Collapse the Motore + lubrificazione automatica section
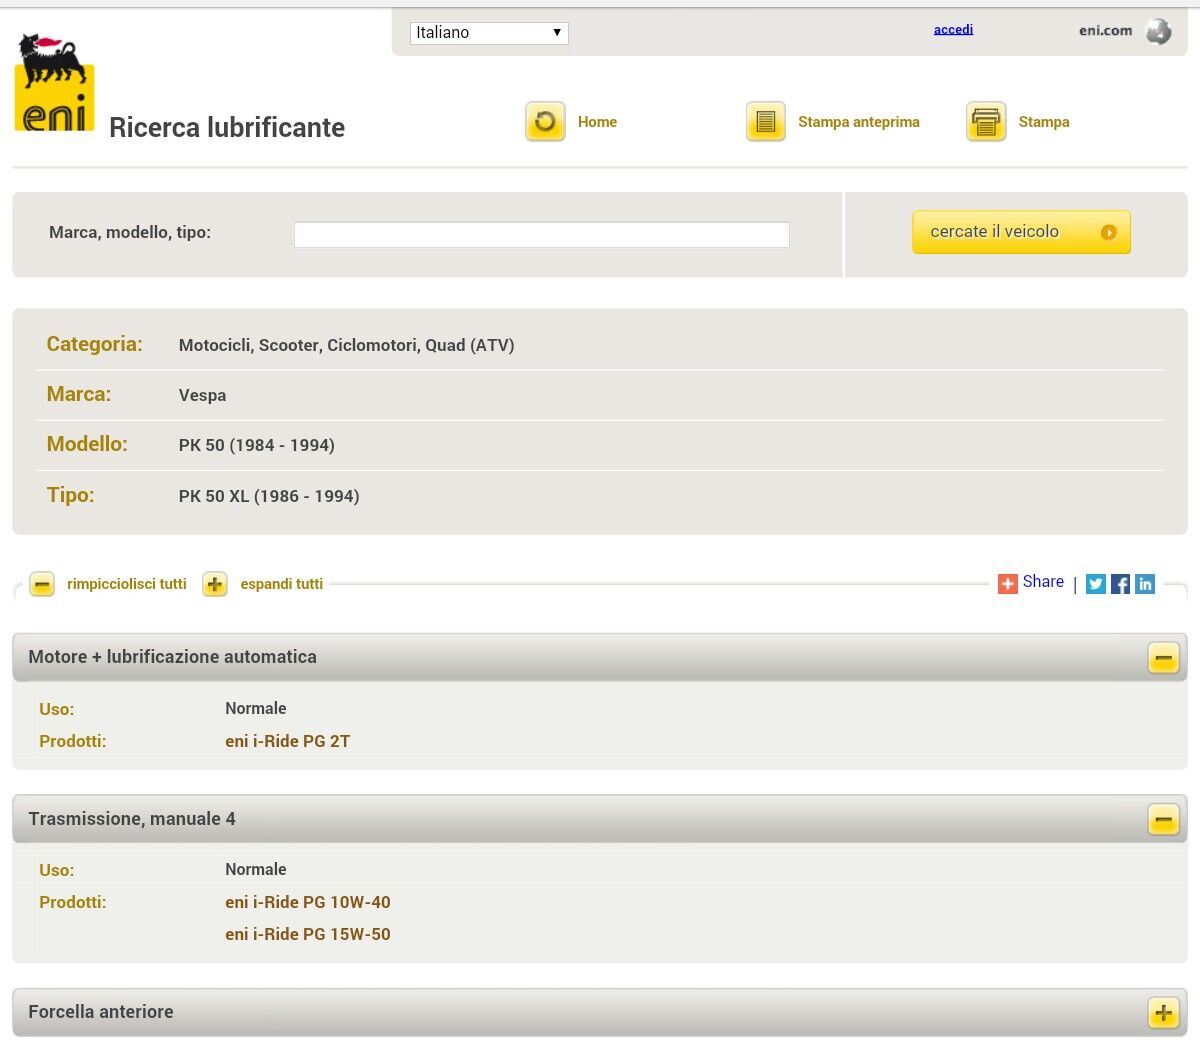The width and height of the screenshot is (1200, 1064). pos(1163,658)
